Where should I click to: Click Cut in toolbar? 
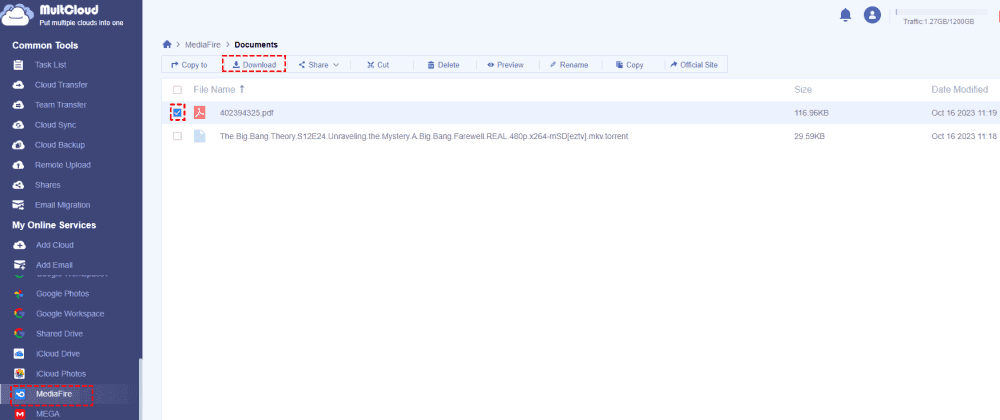click(x=378, y=65)
